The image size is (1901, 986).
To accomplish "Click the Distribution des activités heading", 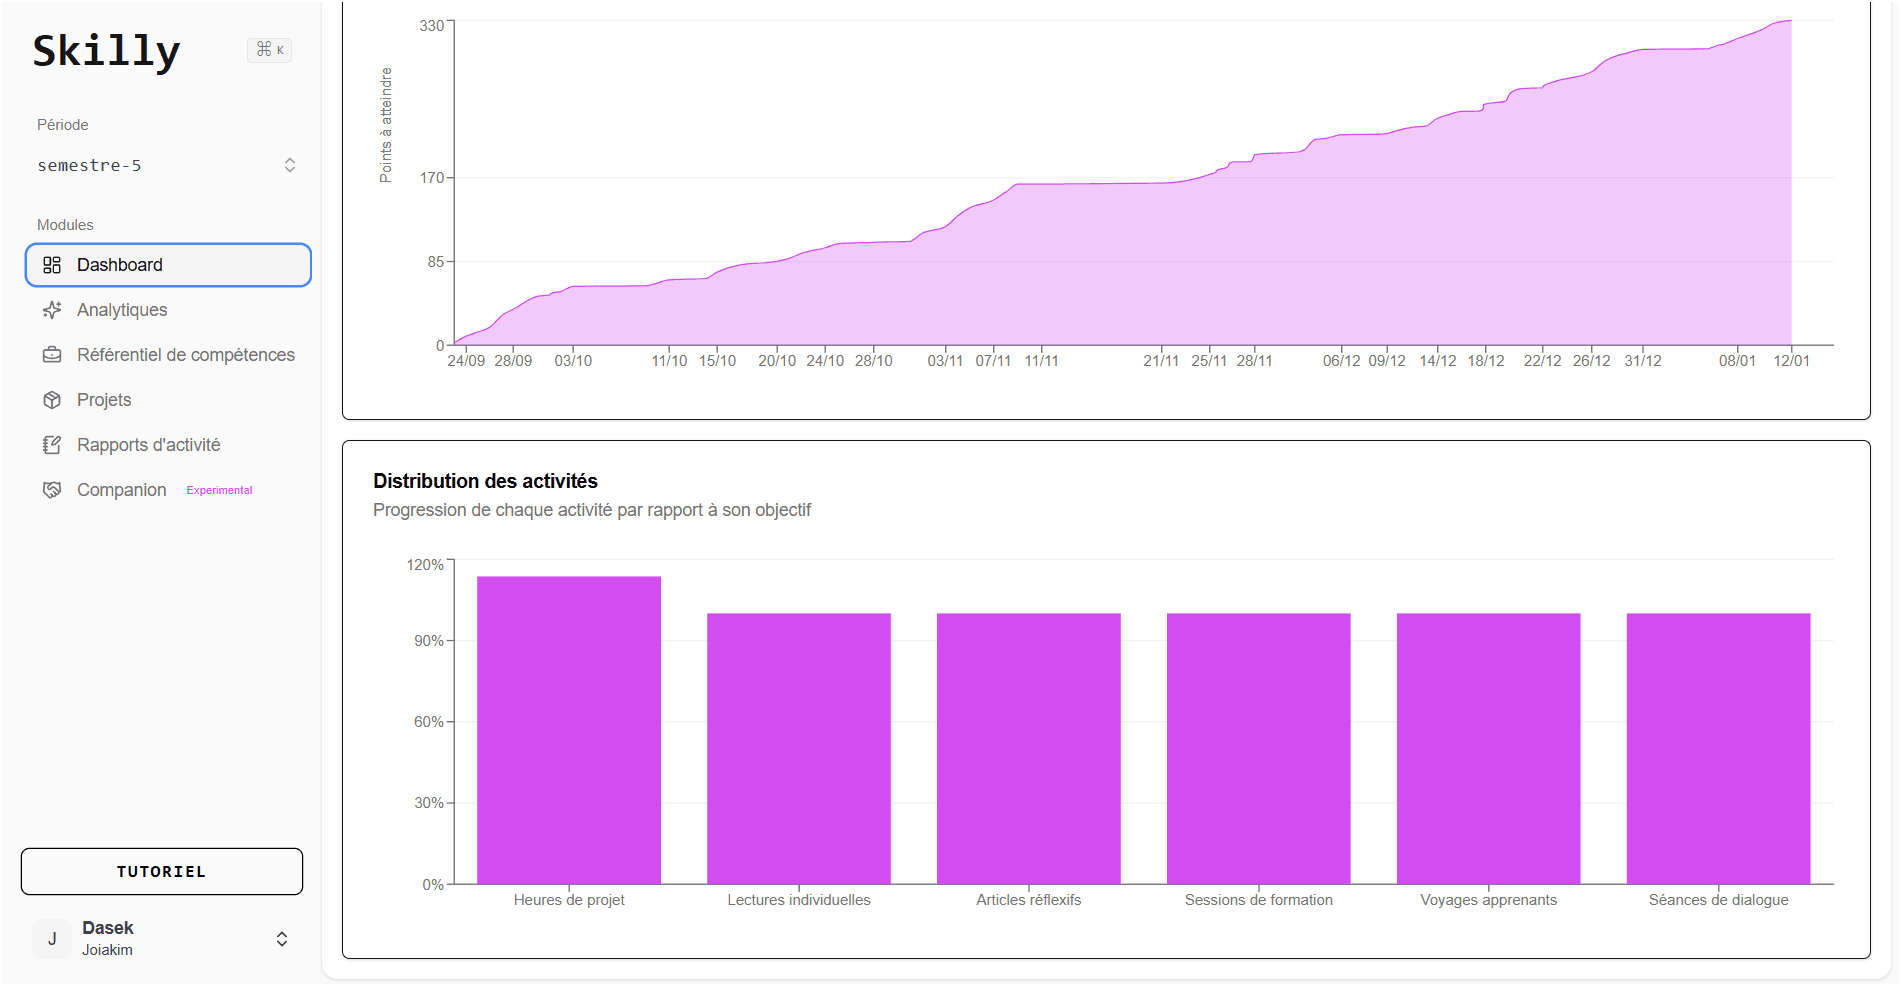I will pos(485,481).
